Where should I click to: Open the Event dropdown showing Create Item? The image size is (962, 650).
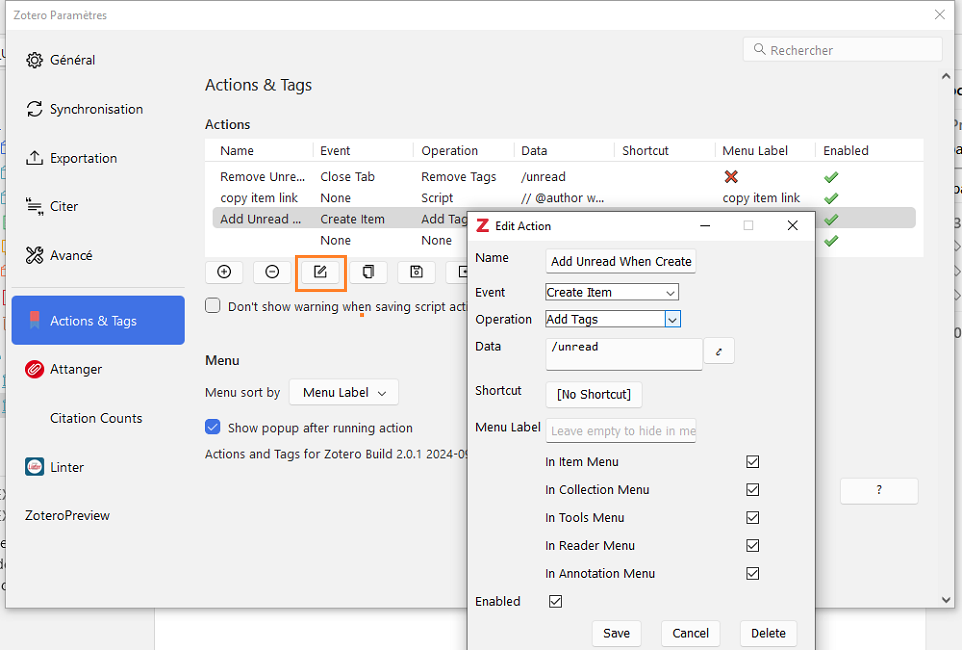point(612,292)
